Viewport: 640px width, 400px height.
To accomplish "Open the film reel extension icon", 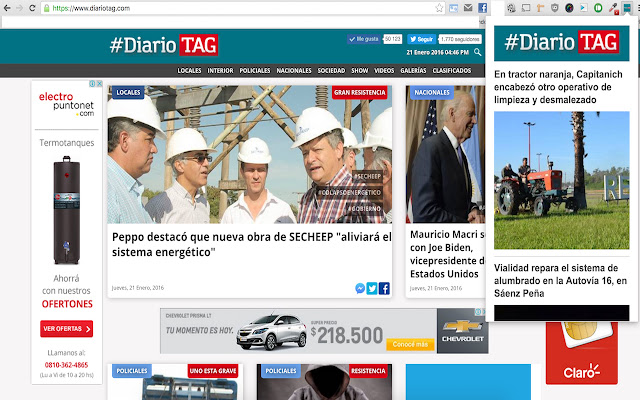I will click(x=511, y=8).
